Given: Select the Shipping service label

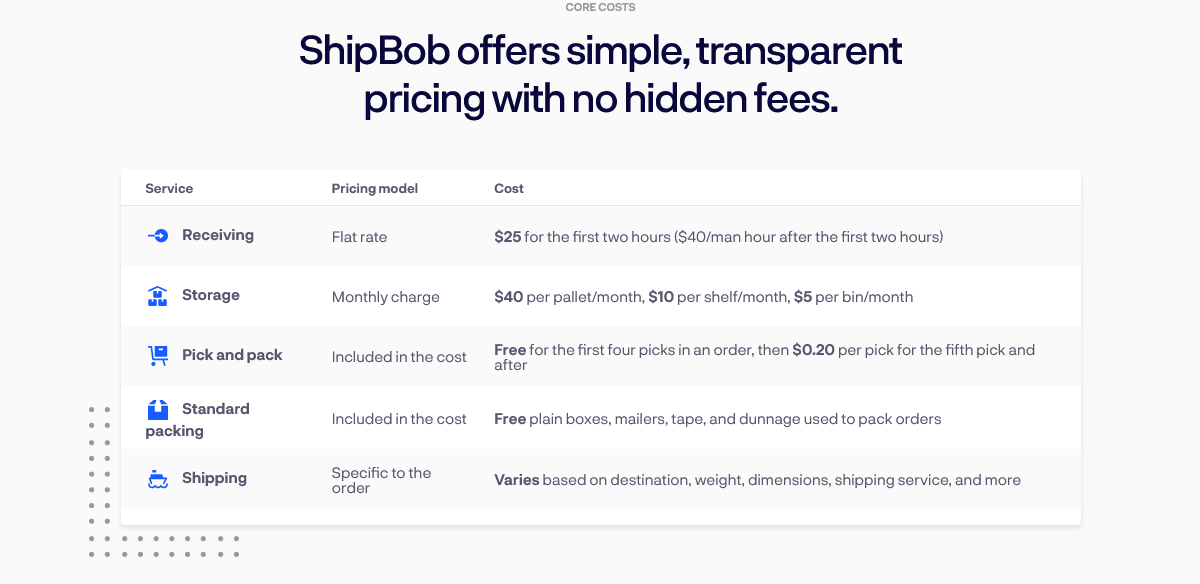Looking at the screenshot, I should (x=214, y=478).
